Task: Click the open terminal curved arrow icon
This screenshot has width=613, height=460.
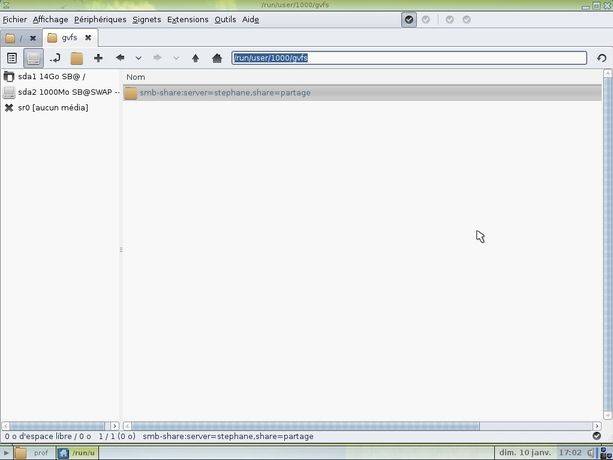Action: 55,58
